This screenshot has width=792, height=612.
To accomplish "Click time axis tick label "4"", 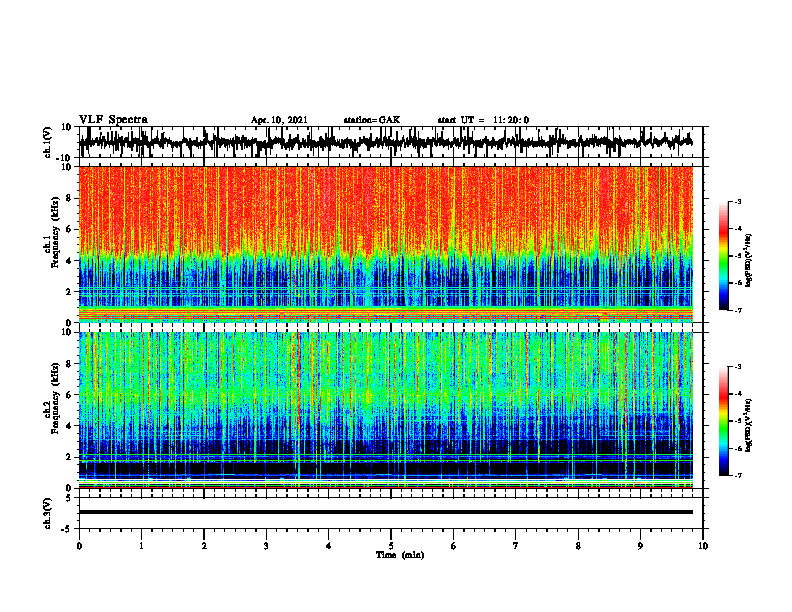I will coord(329,546).
